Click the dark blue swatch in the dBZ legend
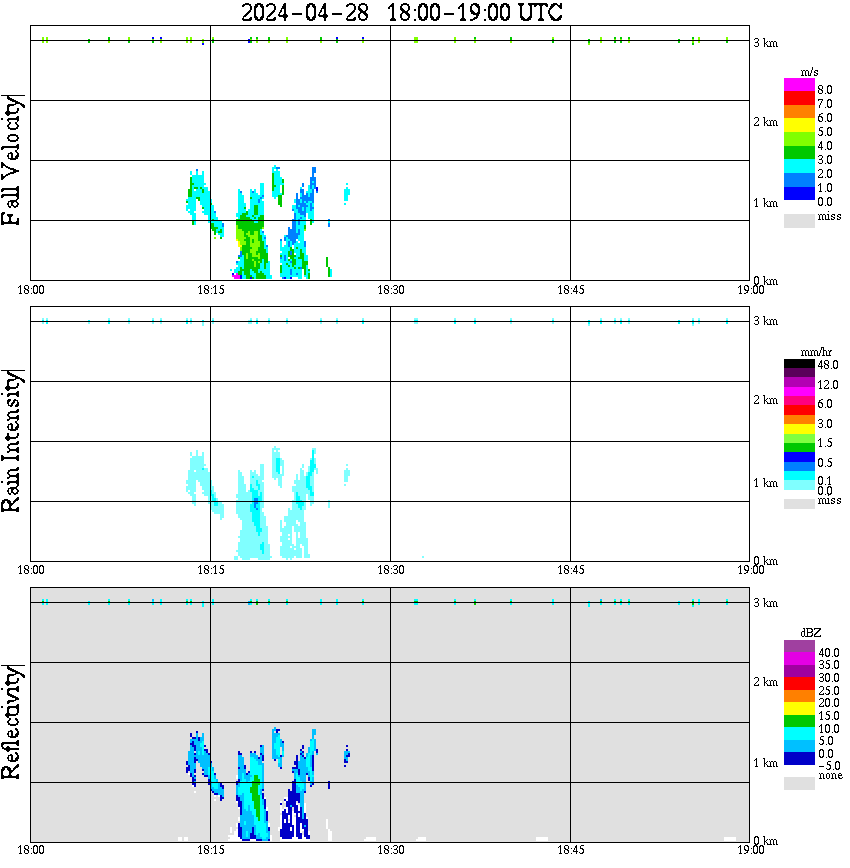 point(799,758)
